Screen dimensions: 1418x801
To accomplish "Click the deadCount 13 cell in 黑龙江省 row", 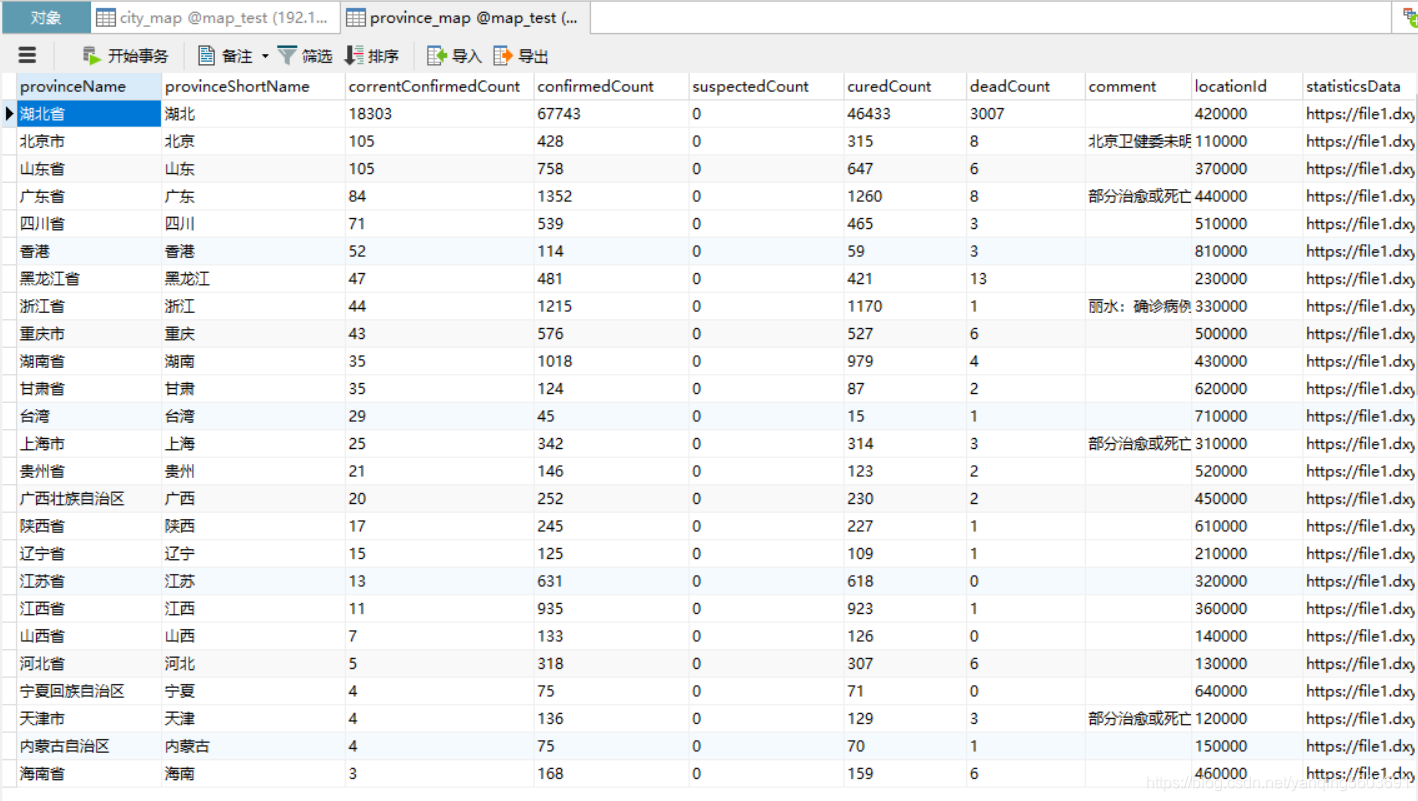I will click(1026, 279).
